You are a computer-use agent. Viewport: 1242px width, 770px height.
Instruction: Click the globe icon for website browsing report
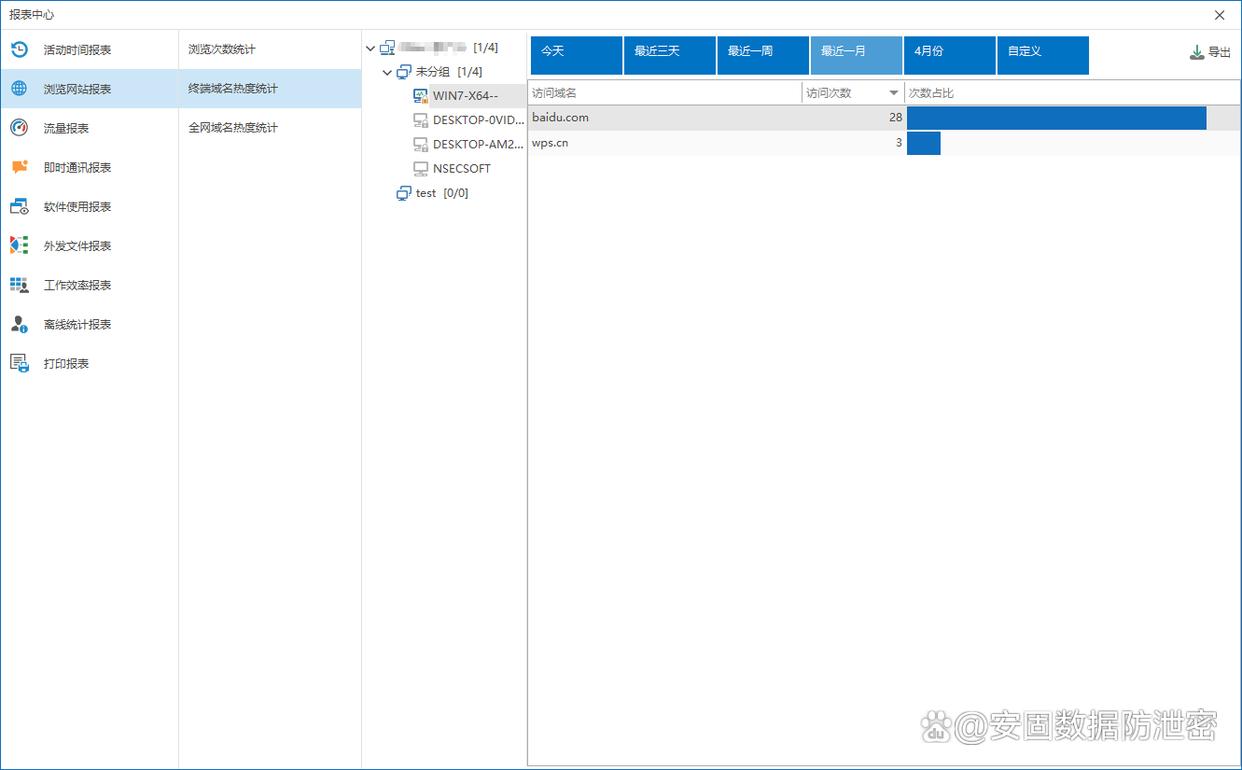click(x=19, y=88)
